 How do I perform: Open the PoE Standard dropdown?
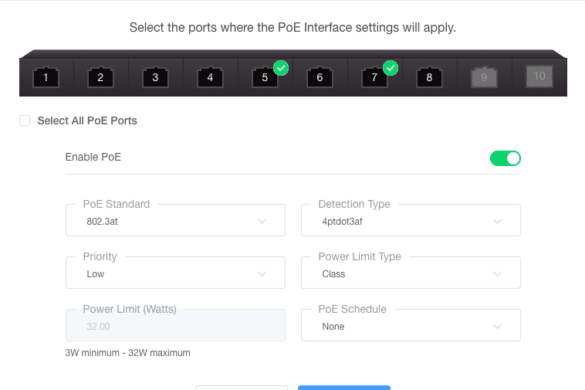pos(175,220)
